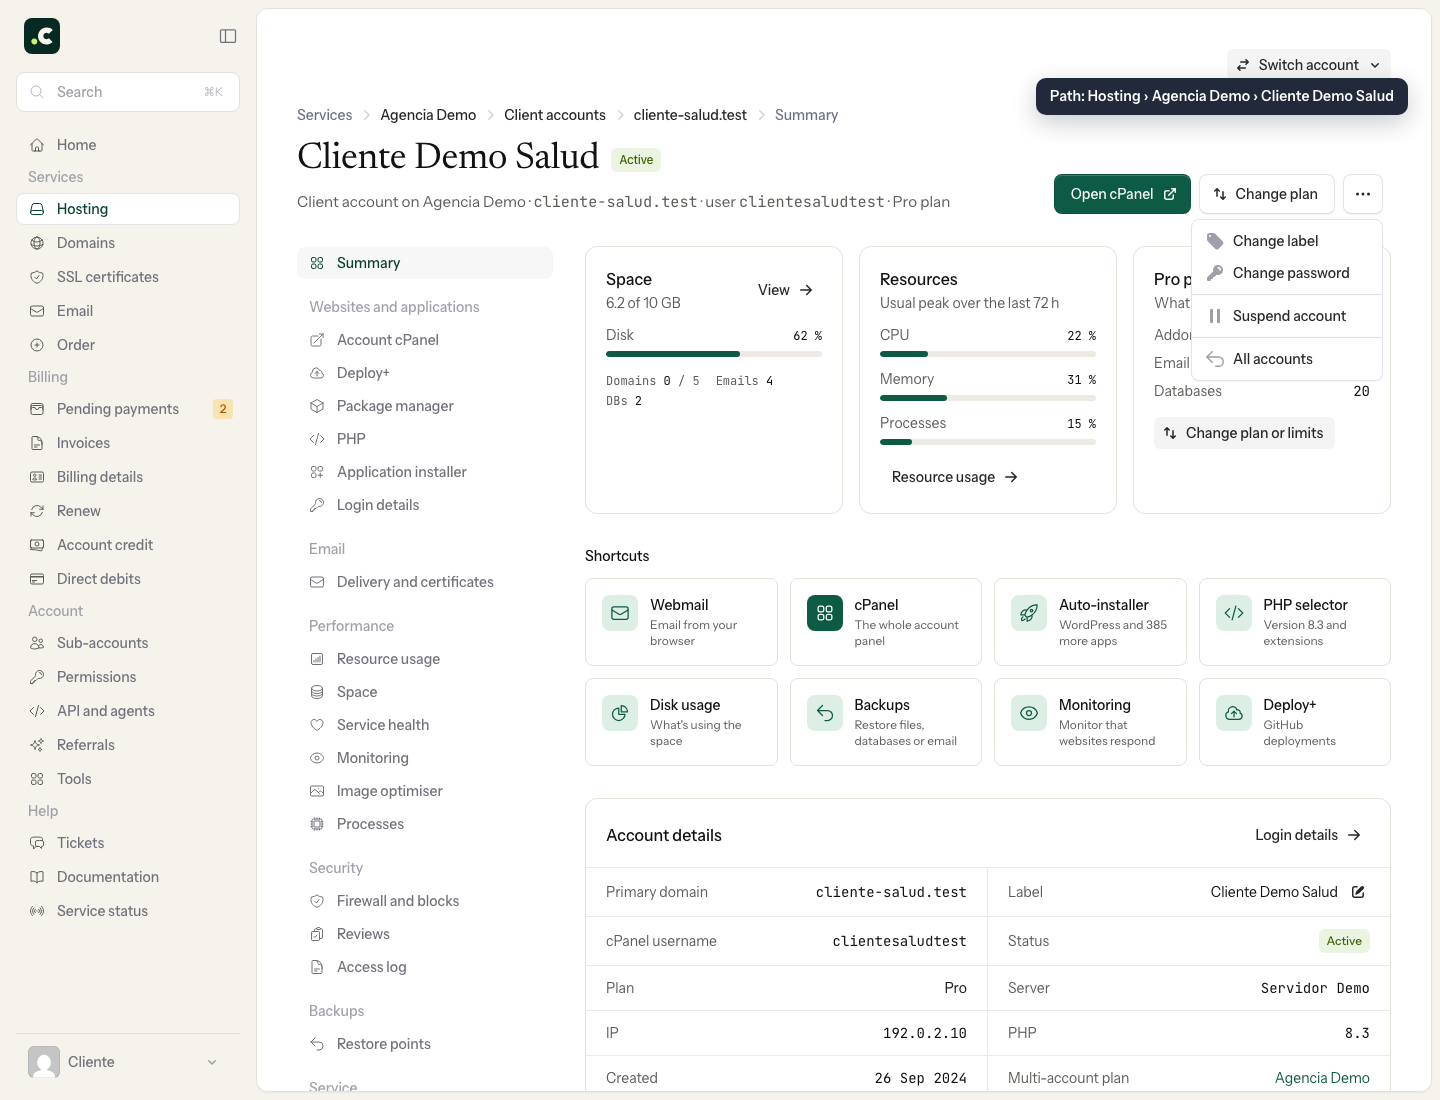The height and width of the screenshot is (1100, 1440).
Task: Choose All accounts menu entry
Action: click(1287, 359)
